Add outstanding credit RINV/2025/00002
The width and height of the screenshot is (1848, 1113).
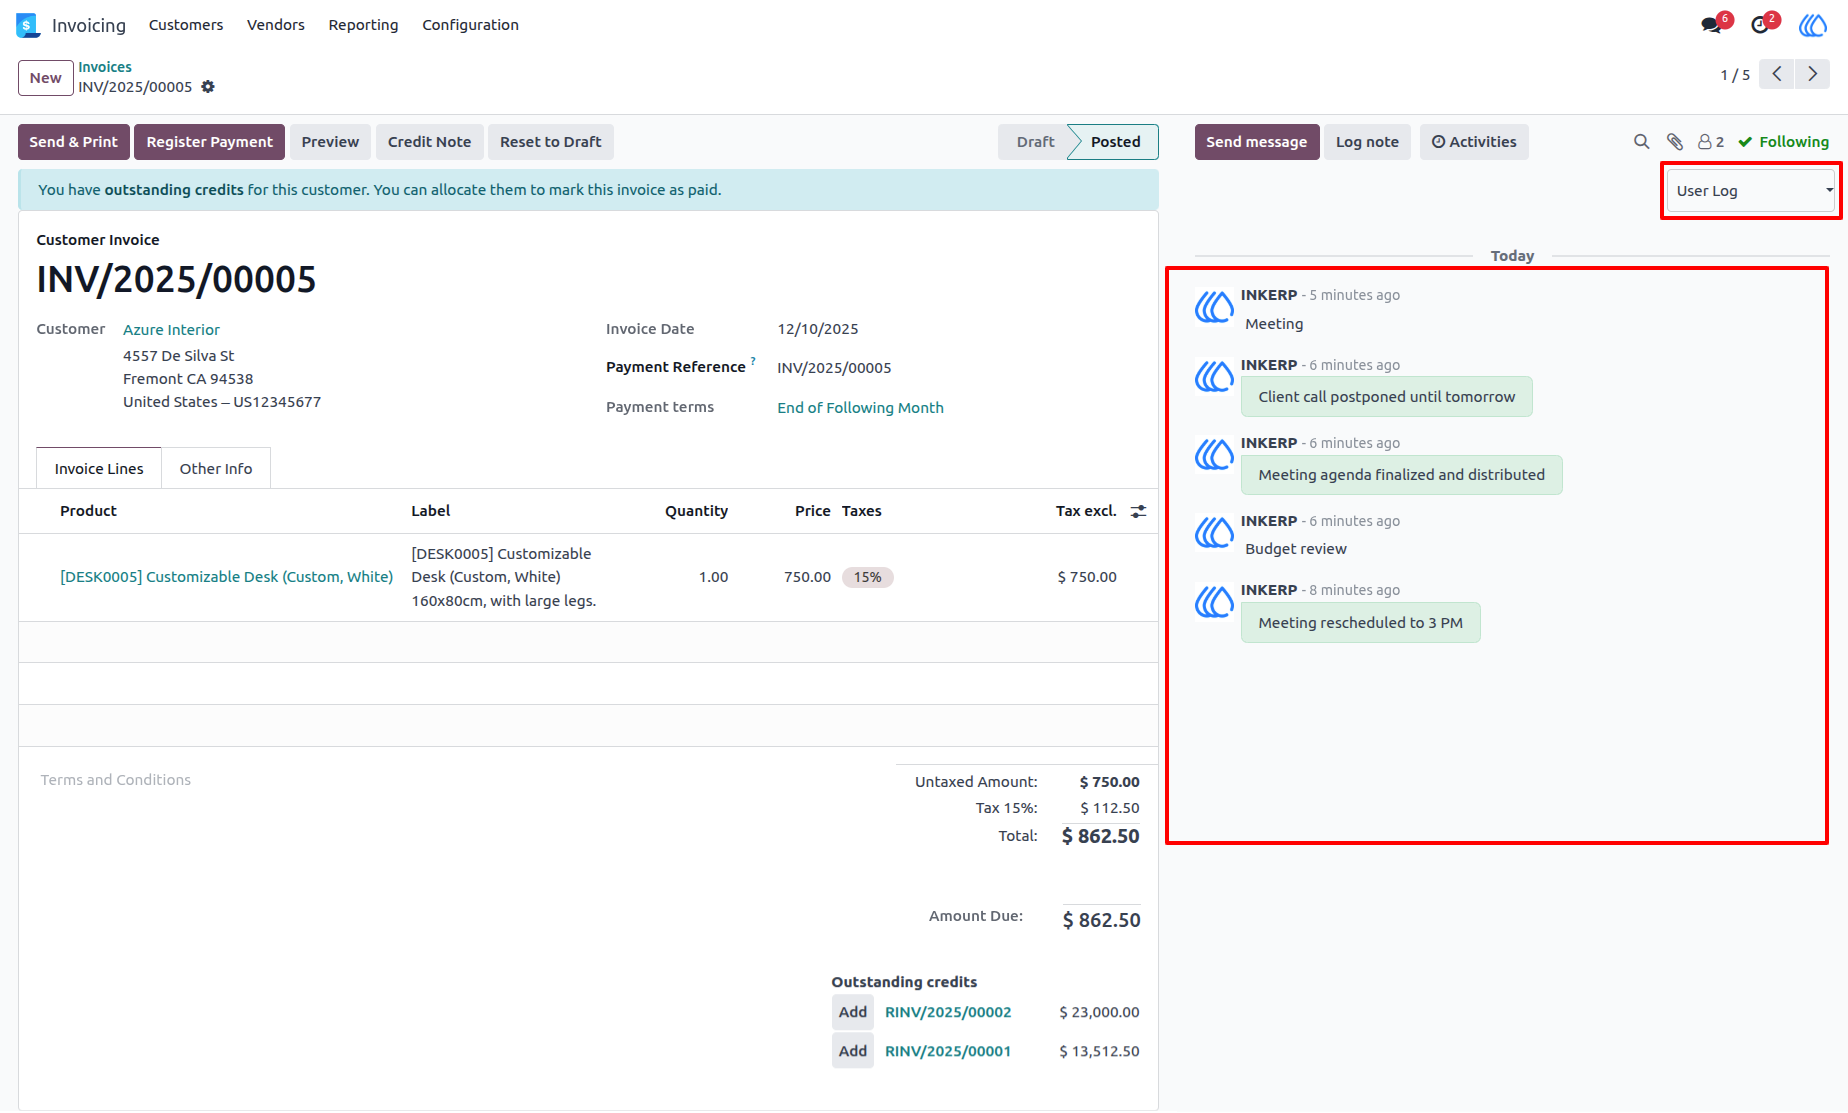[853, 1012]
